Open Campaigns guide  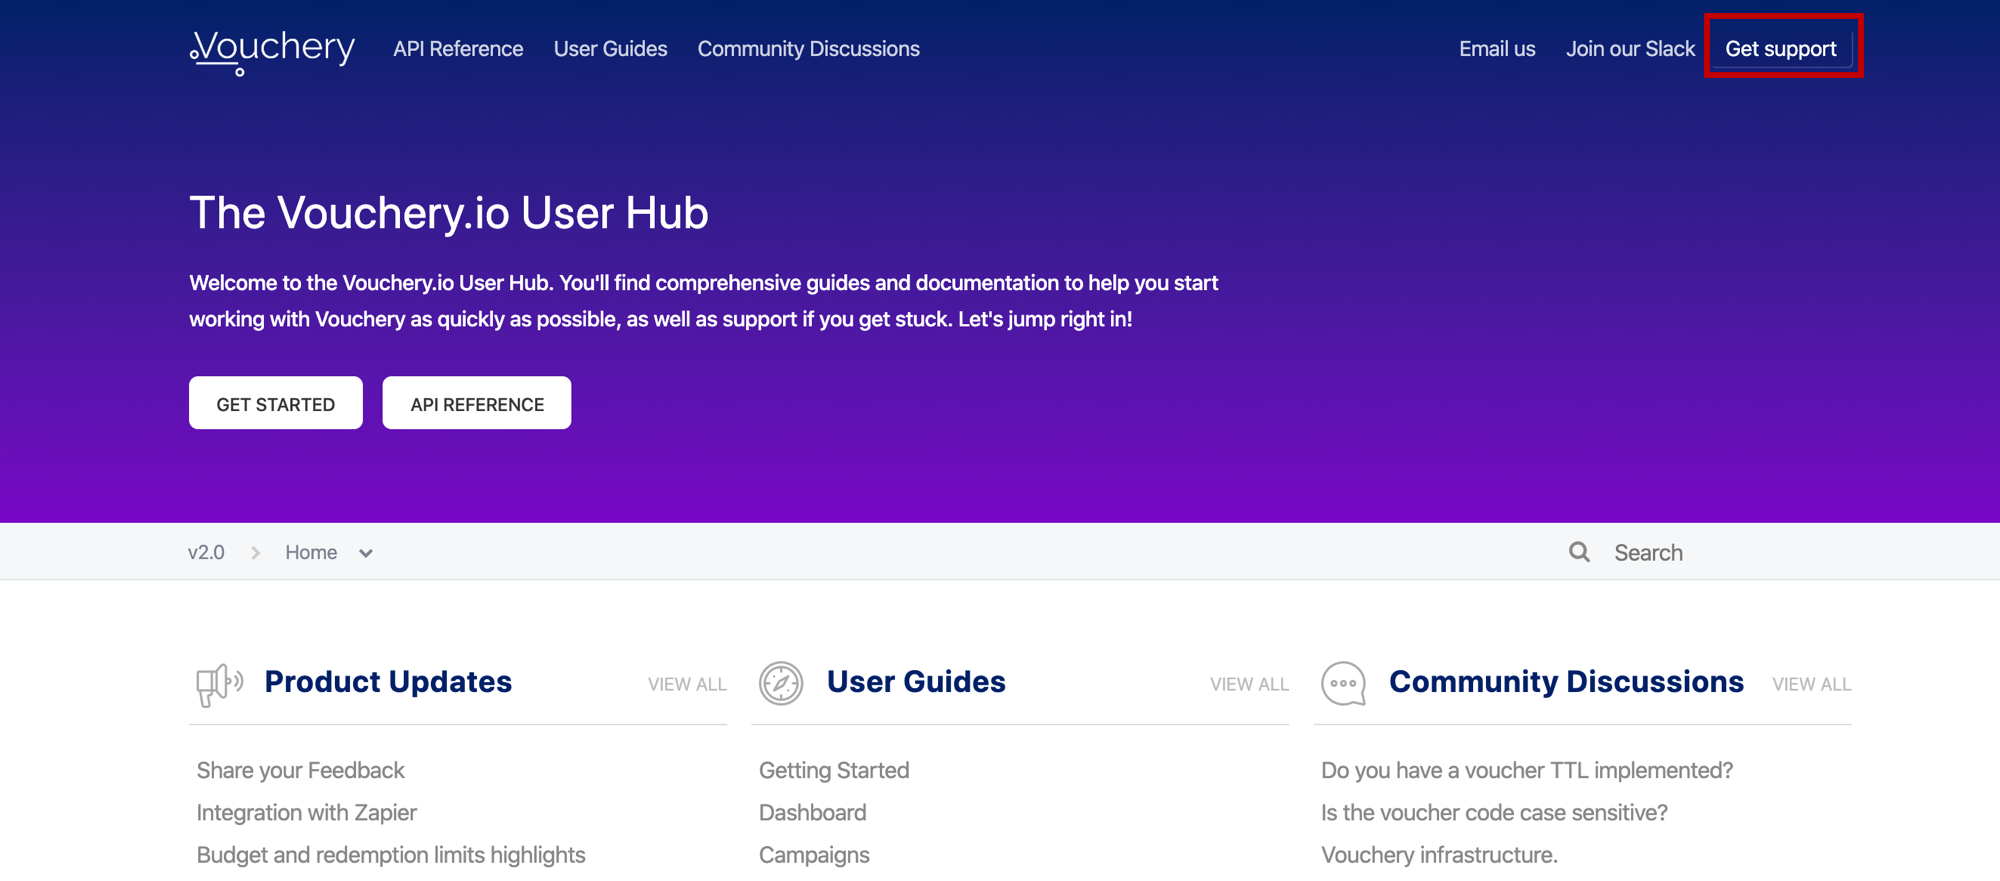814,855
